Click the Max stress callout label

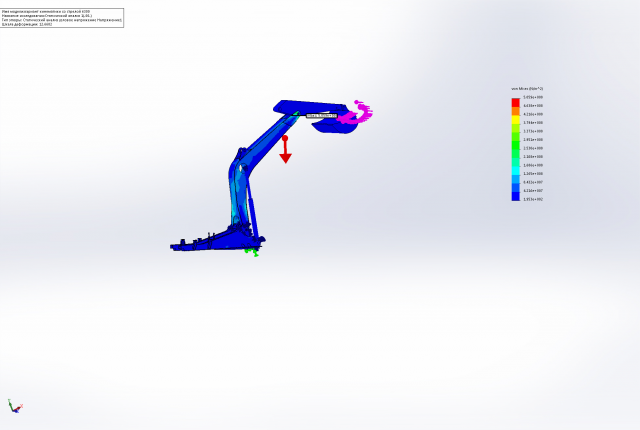pos(322,116)
